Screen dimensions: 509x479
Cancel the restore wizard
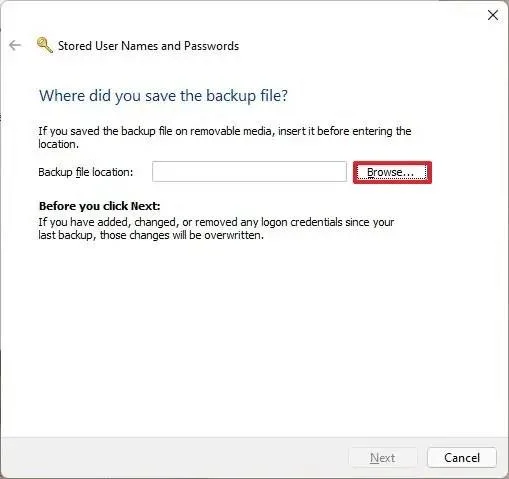[462, 458]
